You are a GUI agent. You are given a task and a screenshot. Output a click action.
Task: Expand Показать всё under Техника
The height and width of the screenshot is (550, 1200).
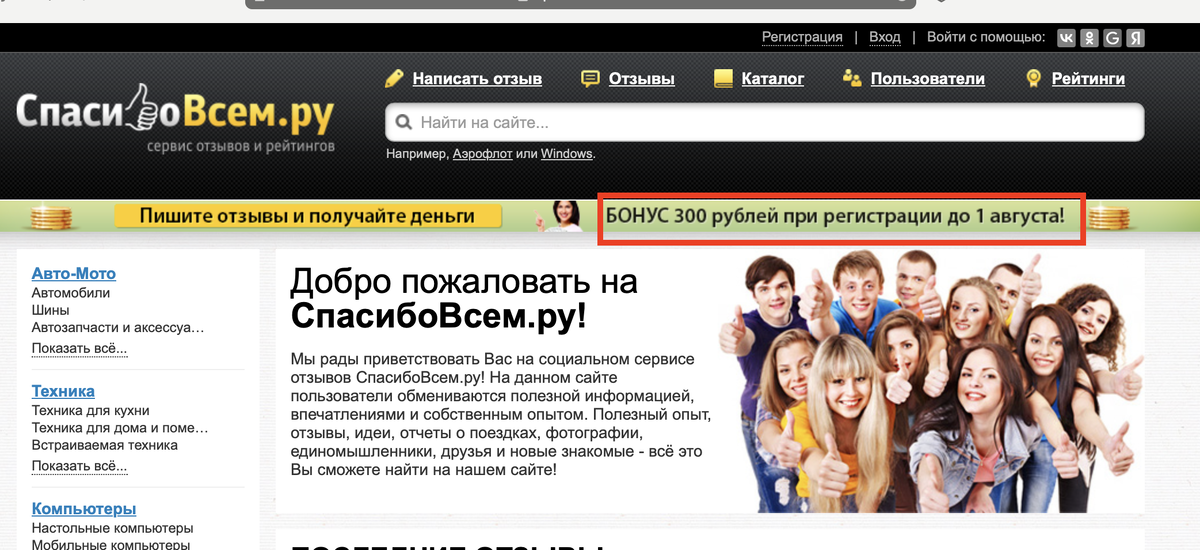pyautogui.click(x=79, y=467)
